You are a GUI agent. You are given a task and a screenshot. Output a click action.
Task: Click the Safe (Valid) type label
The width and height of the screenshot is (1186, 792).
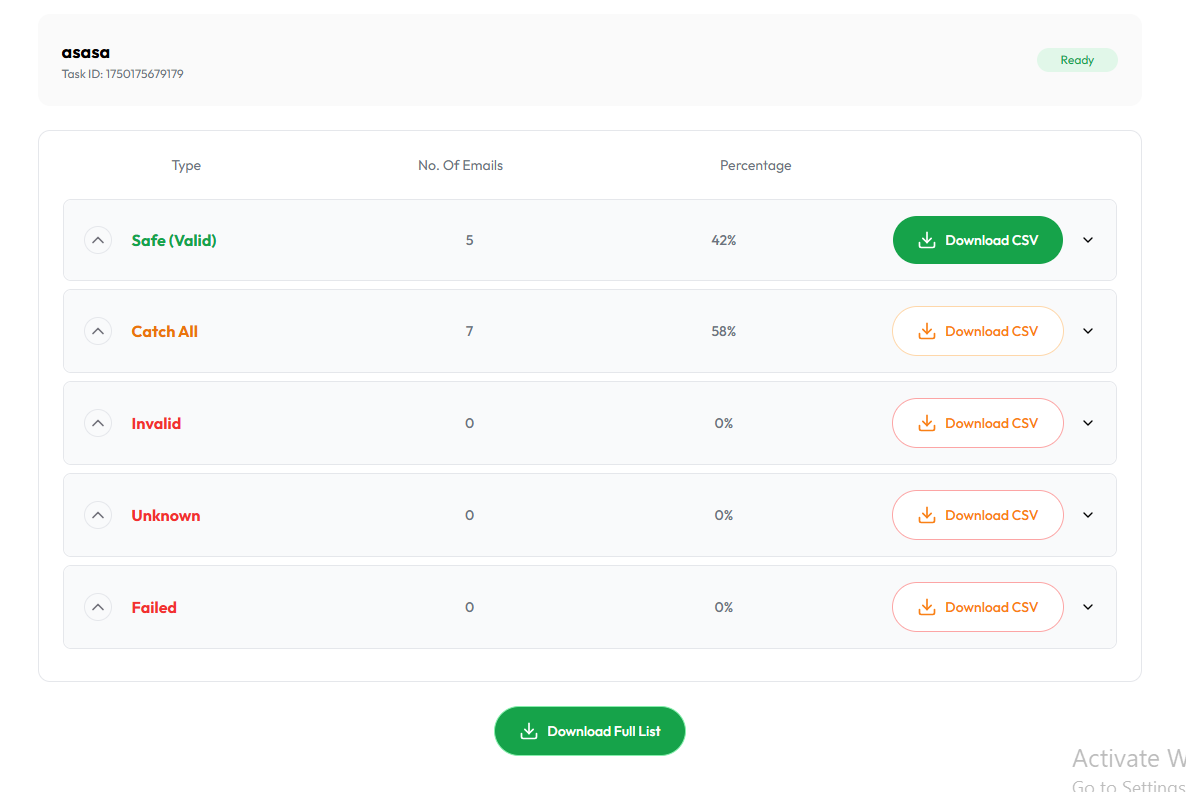pyautogui.click(x=174, y=240)
